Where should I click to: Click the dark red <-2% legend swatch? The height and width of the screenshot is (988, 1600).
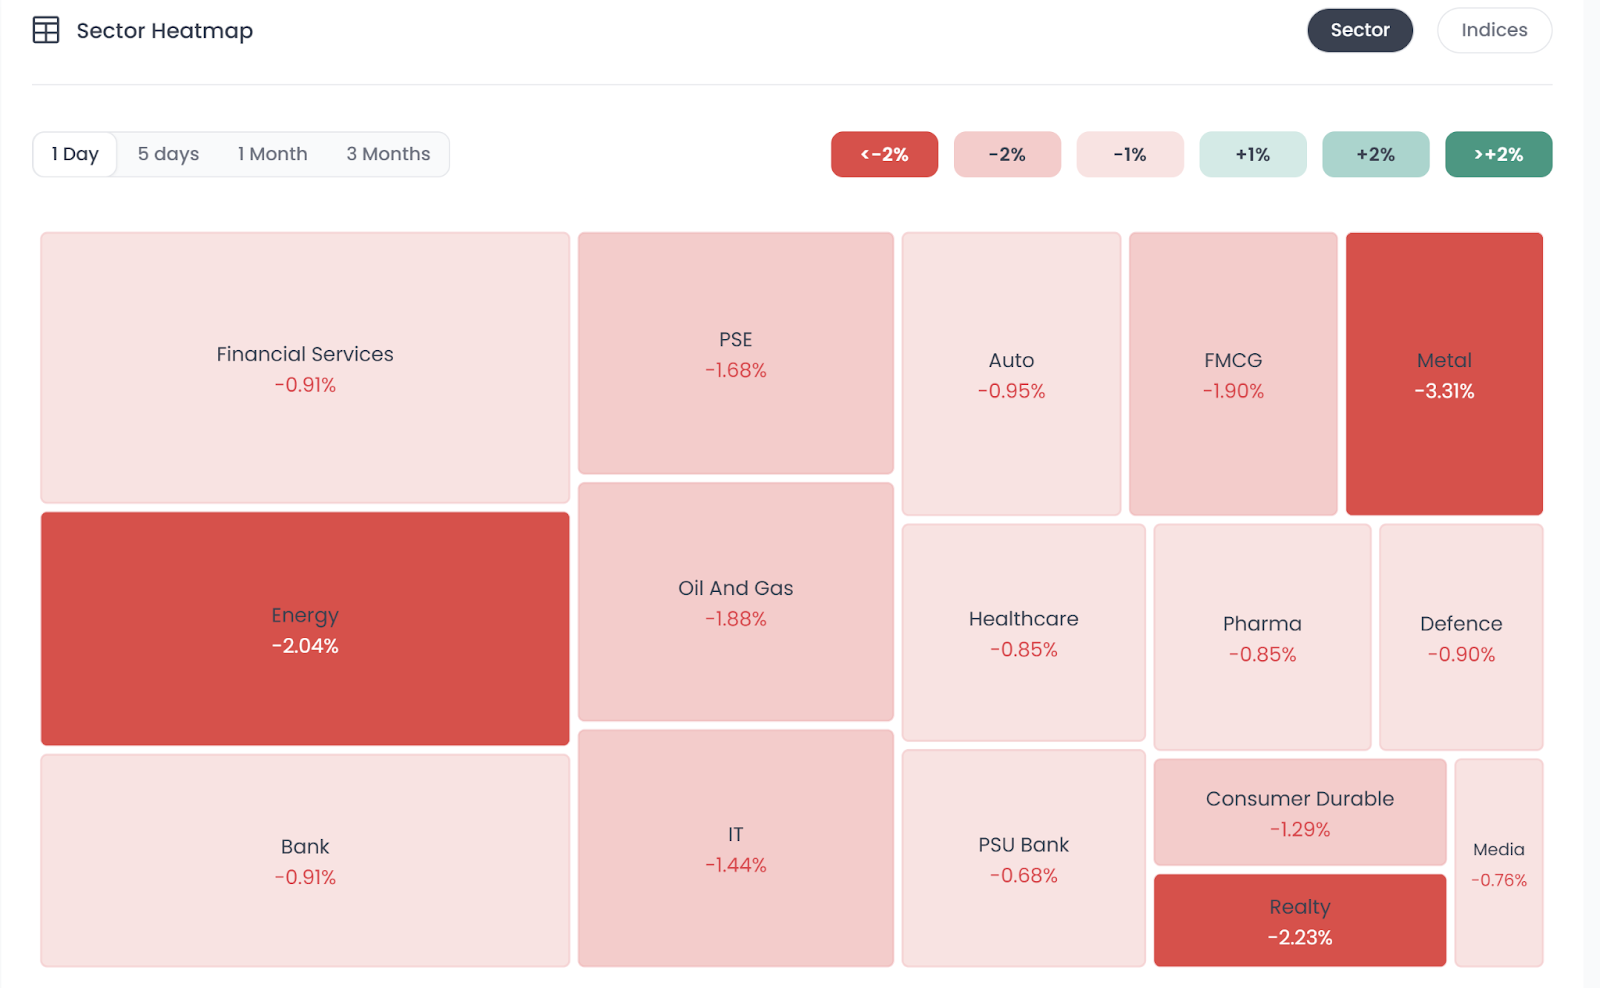click(x=884, y=154)
